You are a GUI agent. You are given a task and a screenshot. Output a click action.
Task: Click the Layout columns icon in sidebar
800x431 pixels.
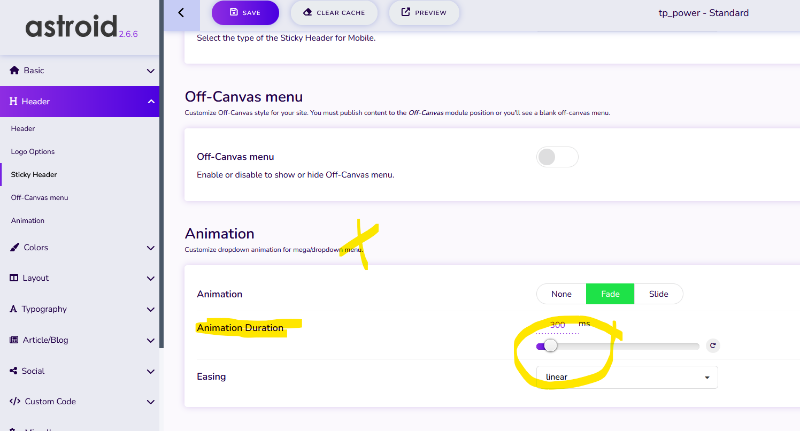pyautogui.click(x=14, y=278)
